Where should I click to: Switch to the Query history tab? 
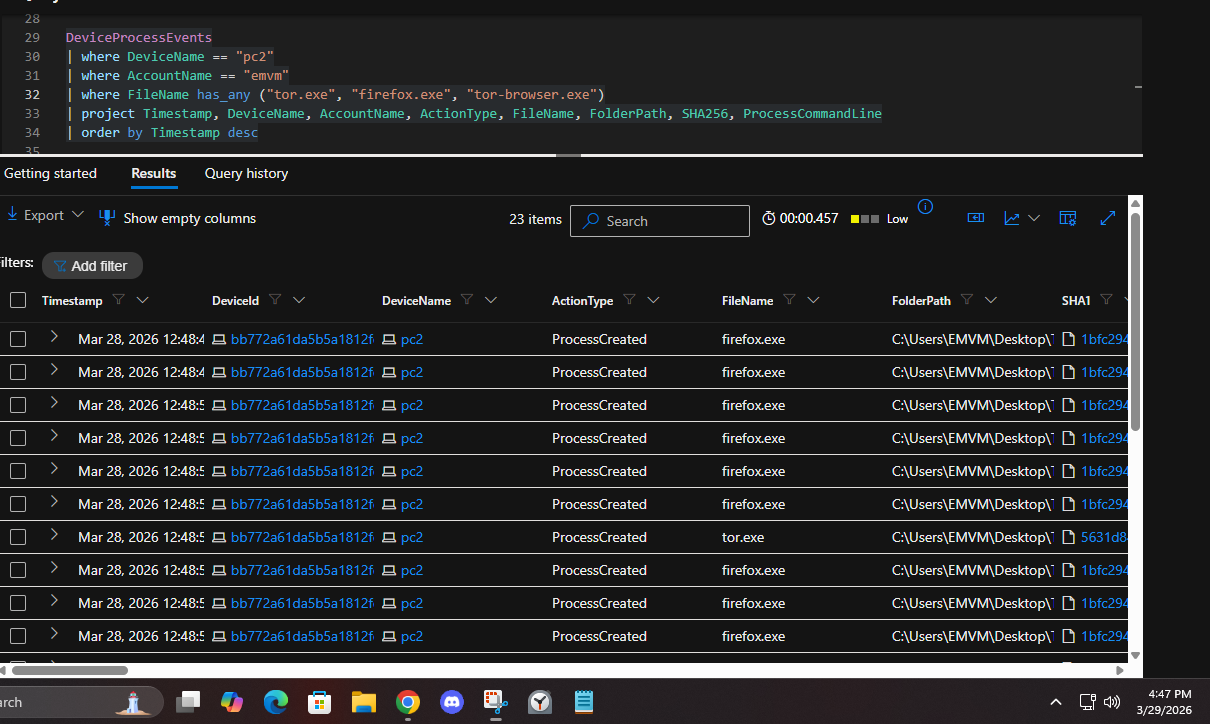click(246, 173)
